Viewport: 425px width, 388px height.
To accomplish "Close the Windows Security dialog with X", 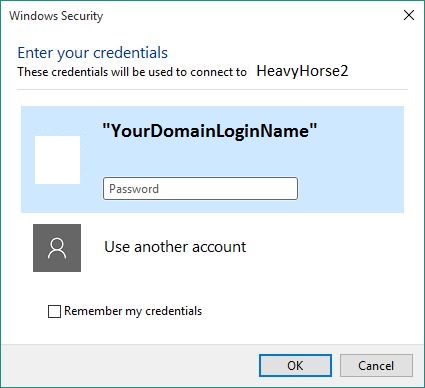I will (x=409, y=15).
